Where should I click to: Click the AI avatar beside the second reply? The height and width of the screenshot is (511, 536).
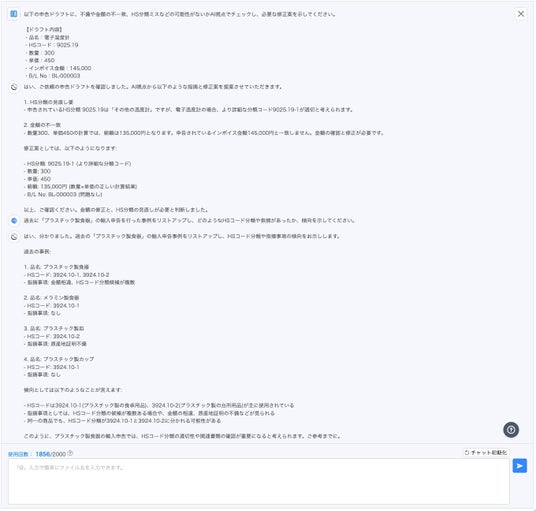[14, 237]
